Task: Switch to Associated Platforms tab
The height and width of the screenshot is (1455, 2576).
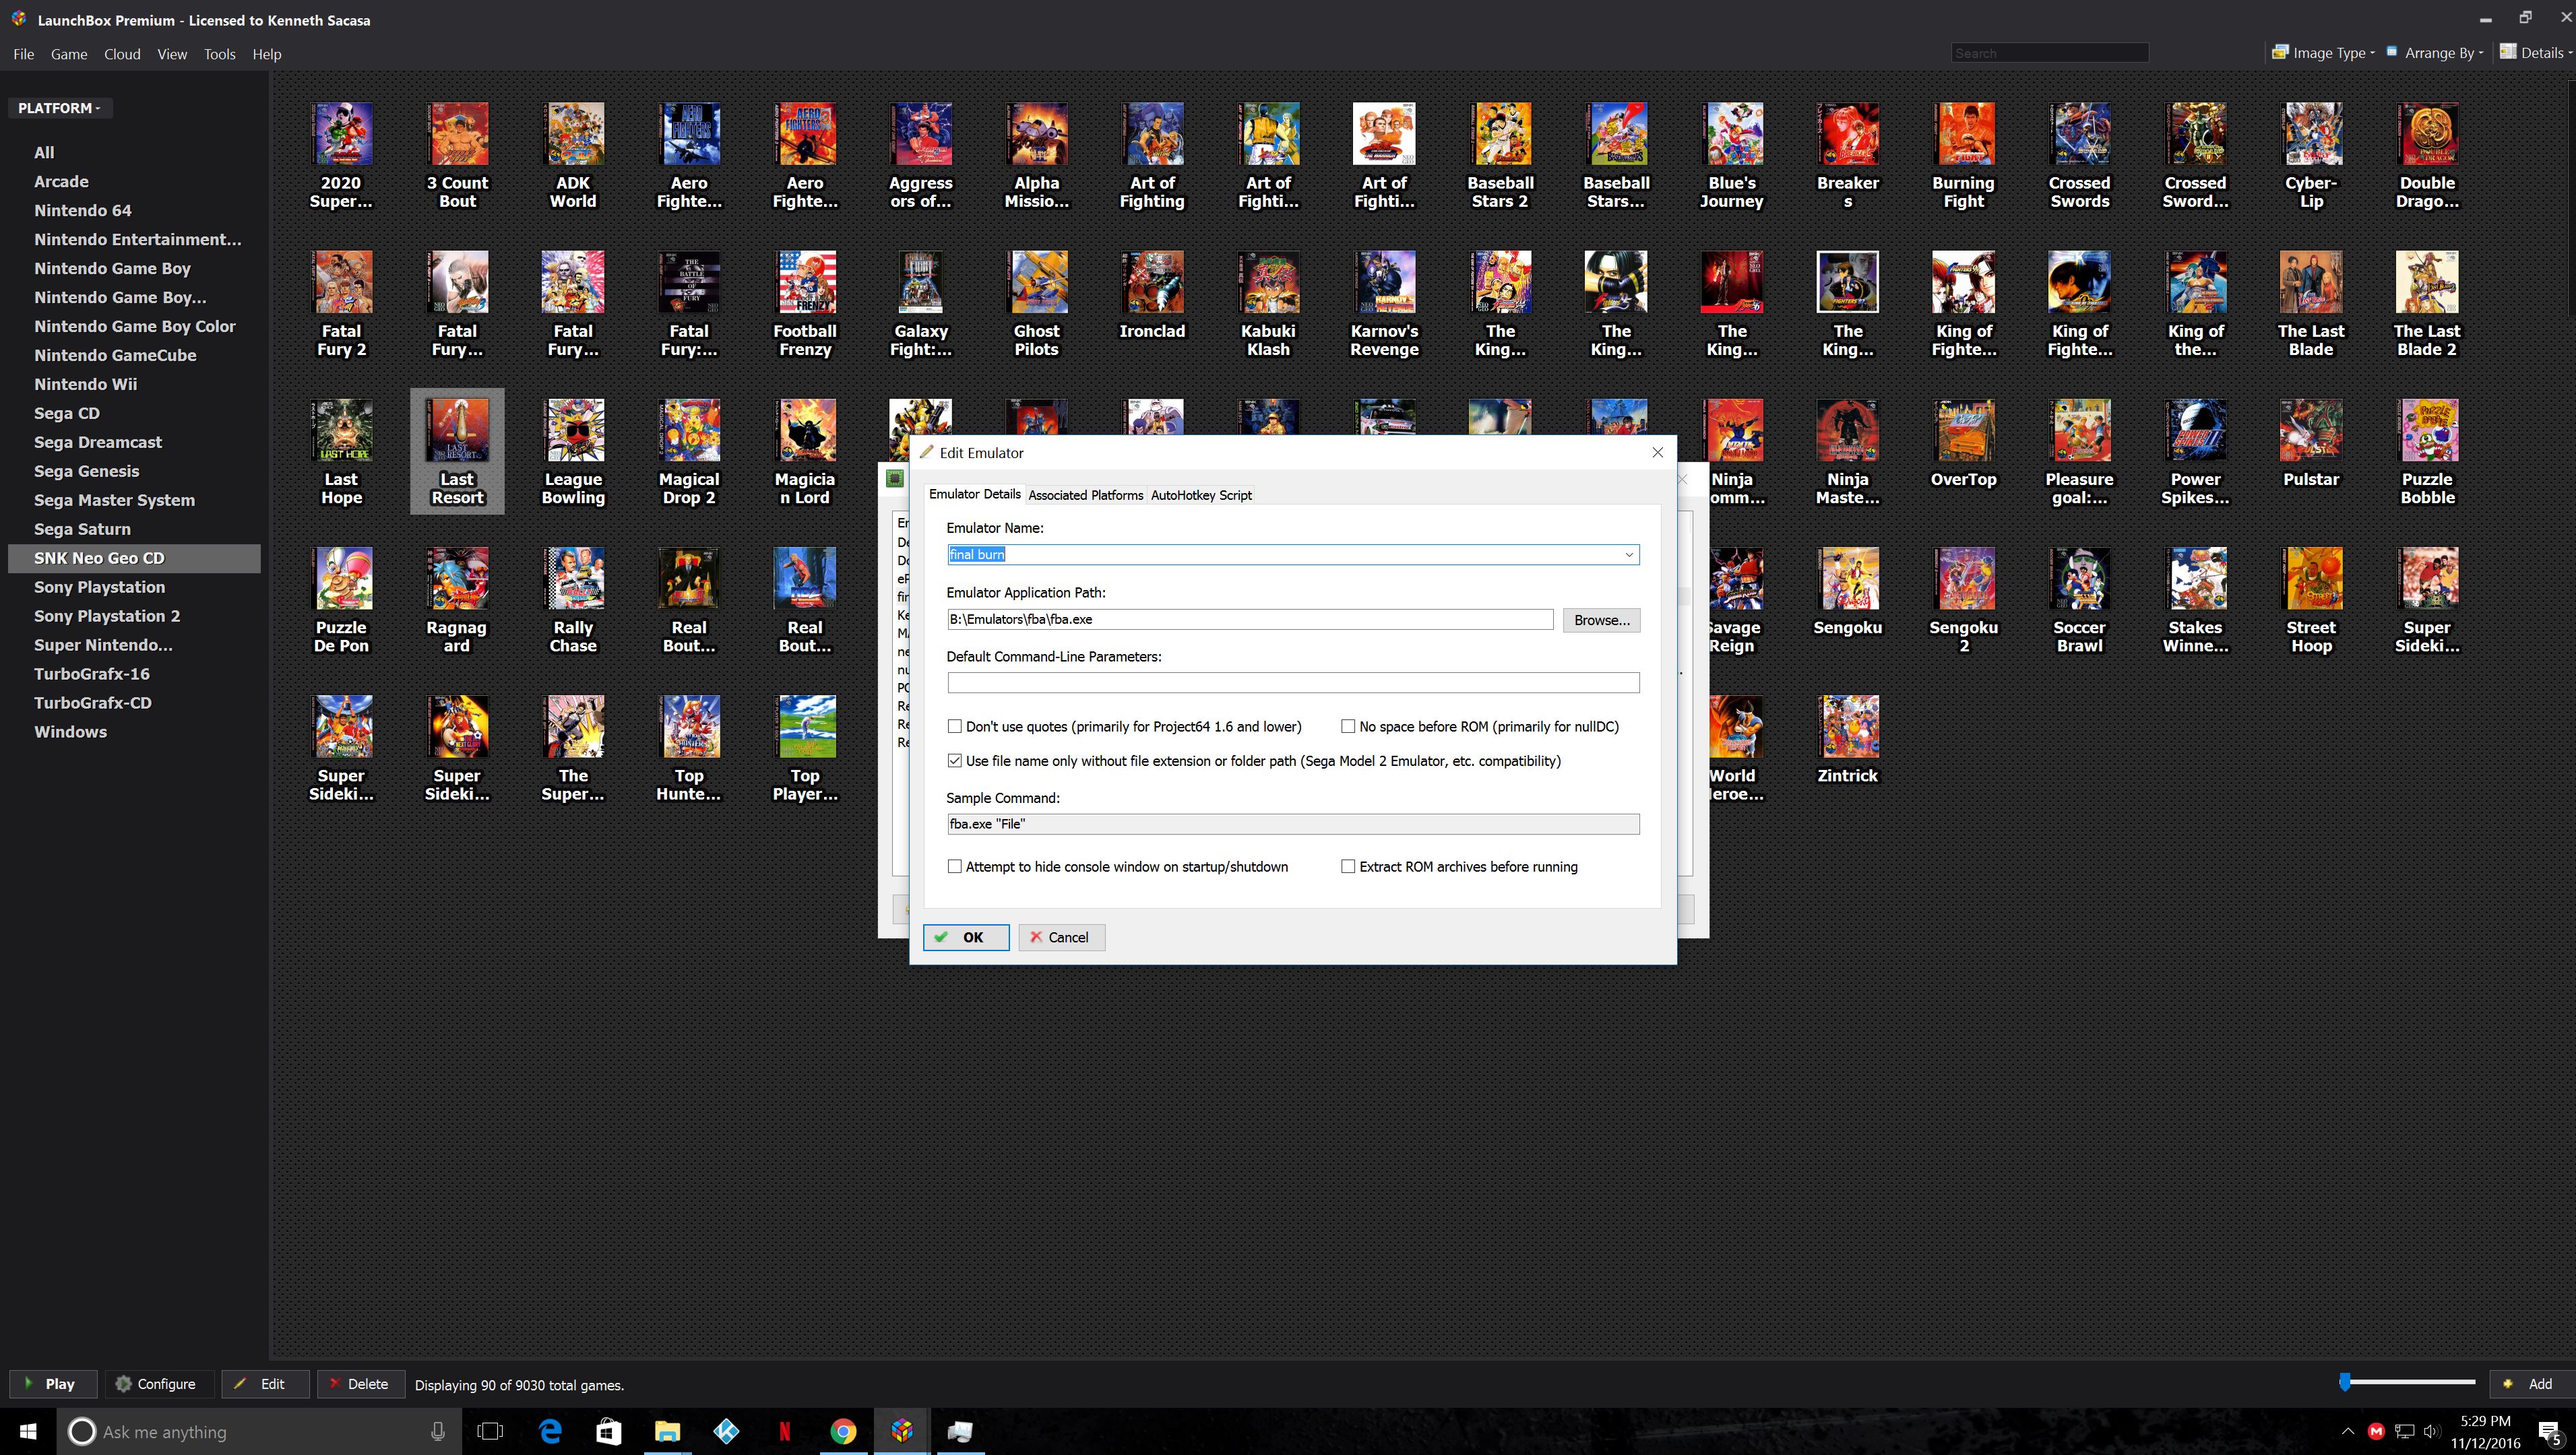Action: (x=1085, y=495)
